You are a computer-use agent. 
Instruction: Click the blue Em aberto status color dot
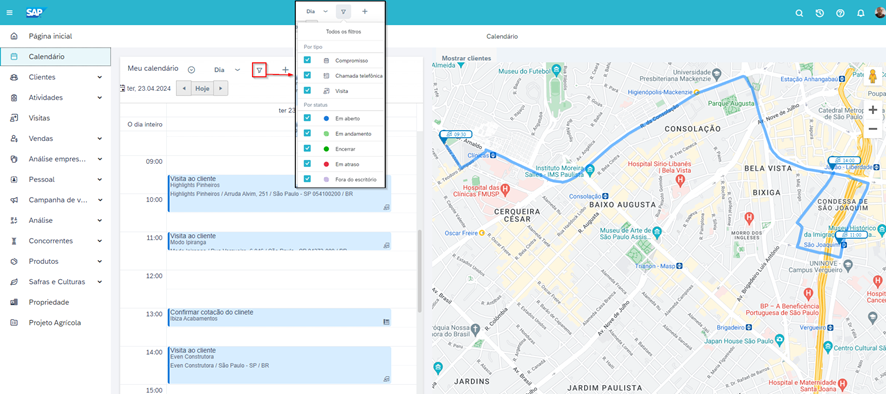326,119
